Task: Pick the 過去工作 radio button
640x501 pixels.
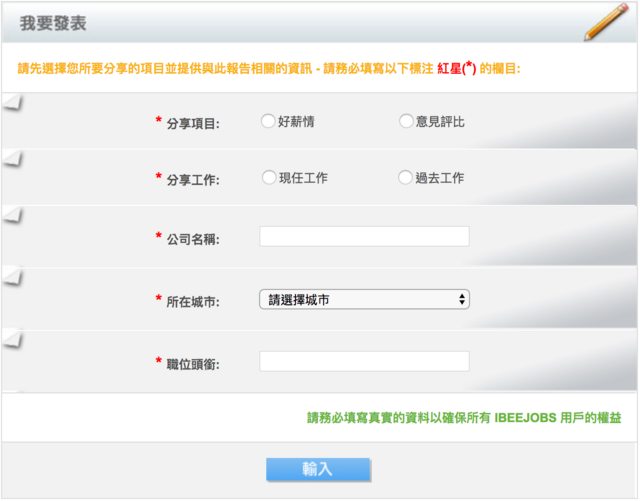Action: point(406,178)
